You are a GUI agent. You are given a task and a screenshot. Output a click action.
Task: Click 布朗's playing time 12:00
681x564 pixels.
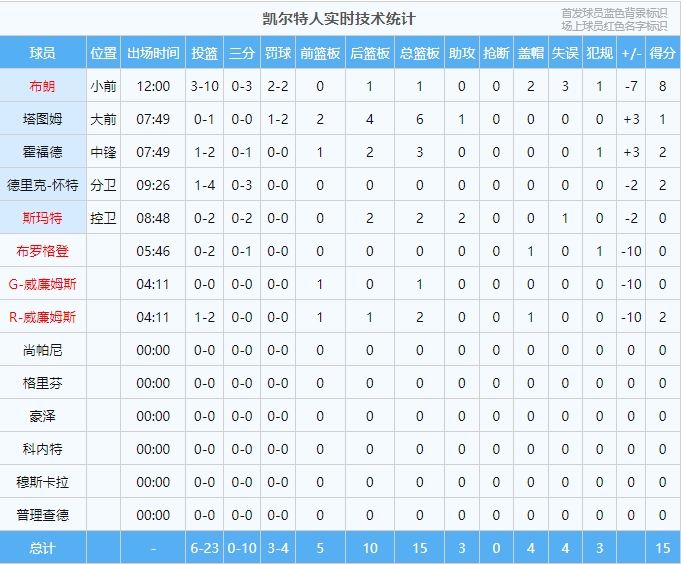coord(153,86)
